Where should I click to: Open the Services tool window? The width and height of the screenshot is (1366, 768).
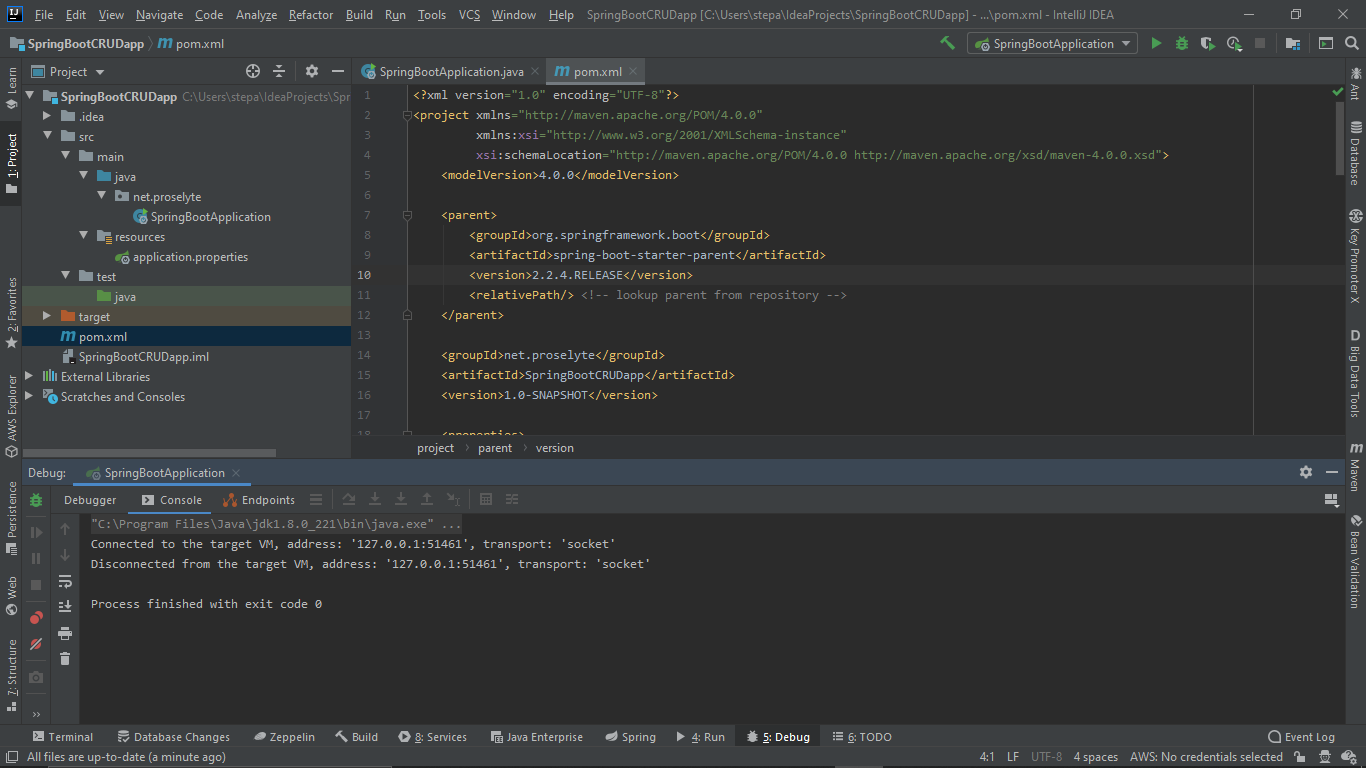432,737
